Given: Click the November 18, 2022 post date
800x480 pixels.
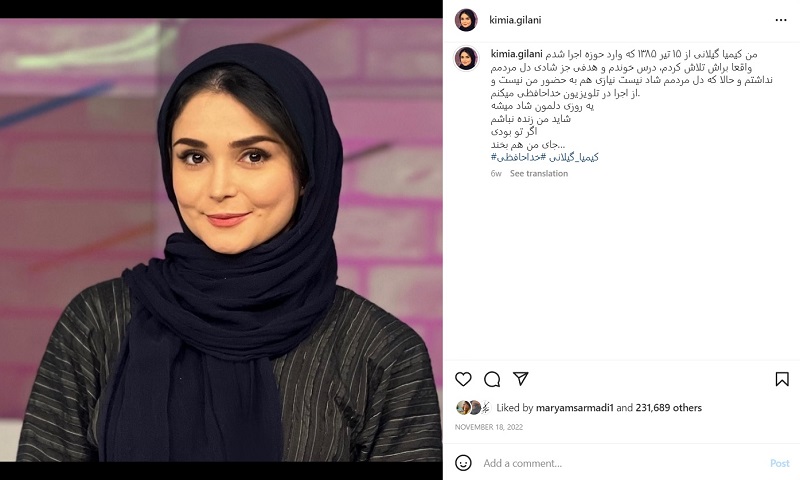Looking at the screenshot, I should (x=489, y=427).
